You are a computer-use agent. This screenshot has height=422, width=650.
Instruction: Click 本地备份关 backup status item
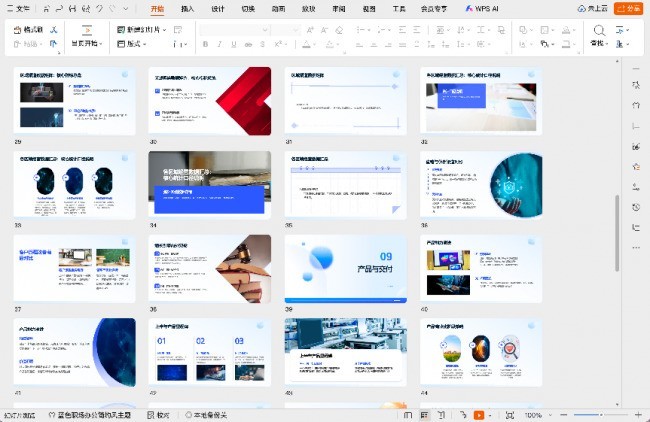tap(206, 415)
